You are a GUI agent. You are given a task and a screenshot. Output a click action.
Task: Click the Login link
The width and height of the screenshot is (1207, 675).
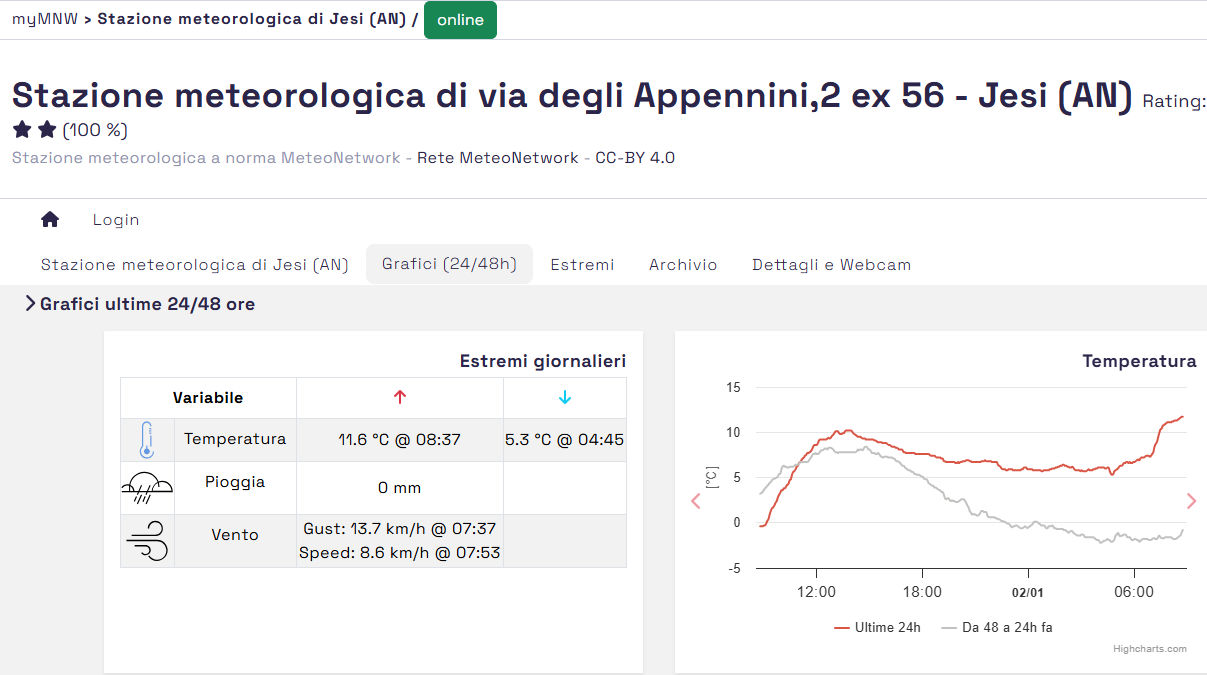coord(116,220)
